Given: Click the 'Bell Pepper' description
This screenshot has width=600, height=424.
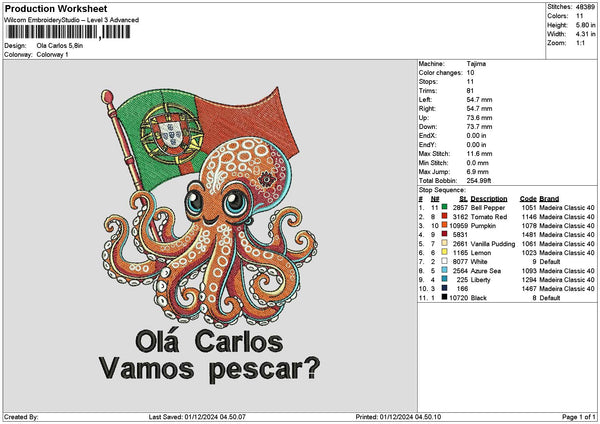Looking at the screenshot, I should [x=488, y=207].
